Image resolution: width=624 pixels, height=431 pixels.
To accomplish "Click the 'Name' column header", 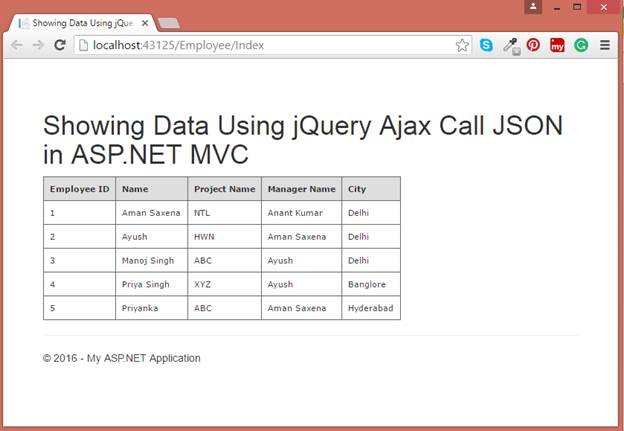I will pos(152,189).
